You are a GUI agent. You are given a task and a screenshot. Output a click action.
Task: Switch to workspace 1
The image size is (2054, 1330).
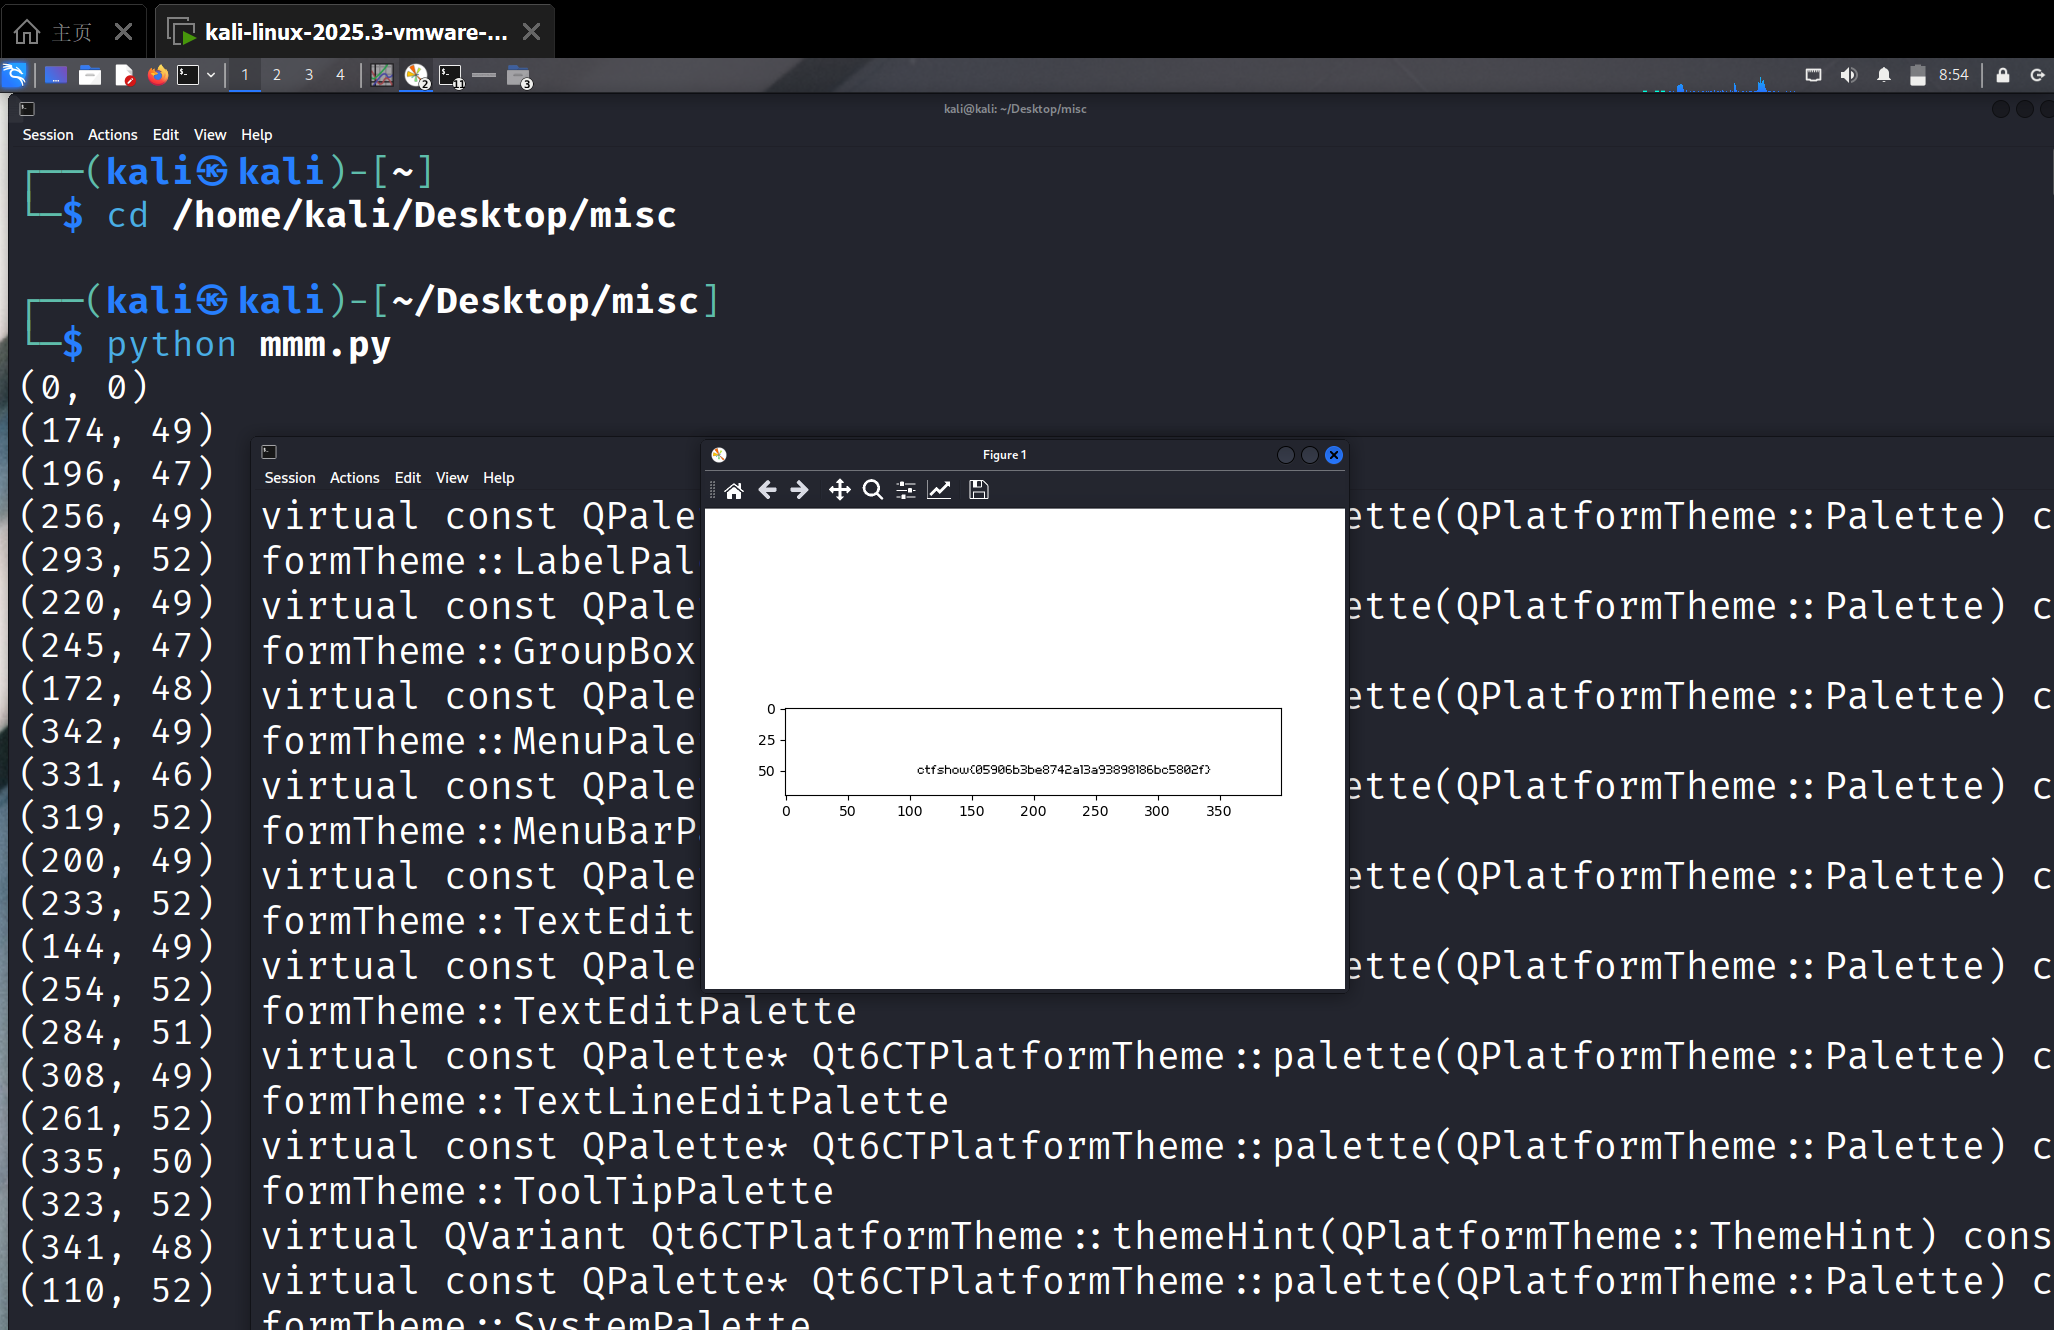(245, 75)
